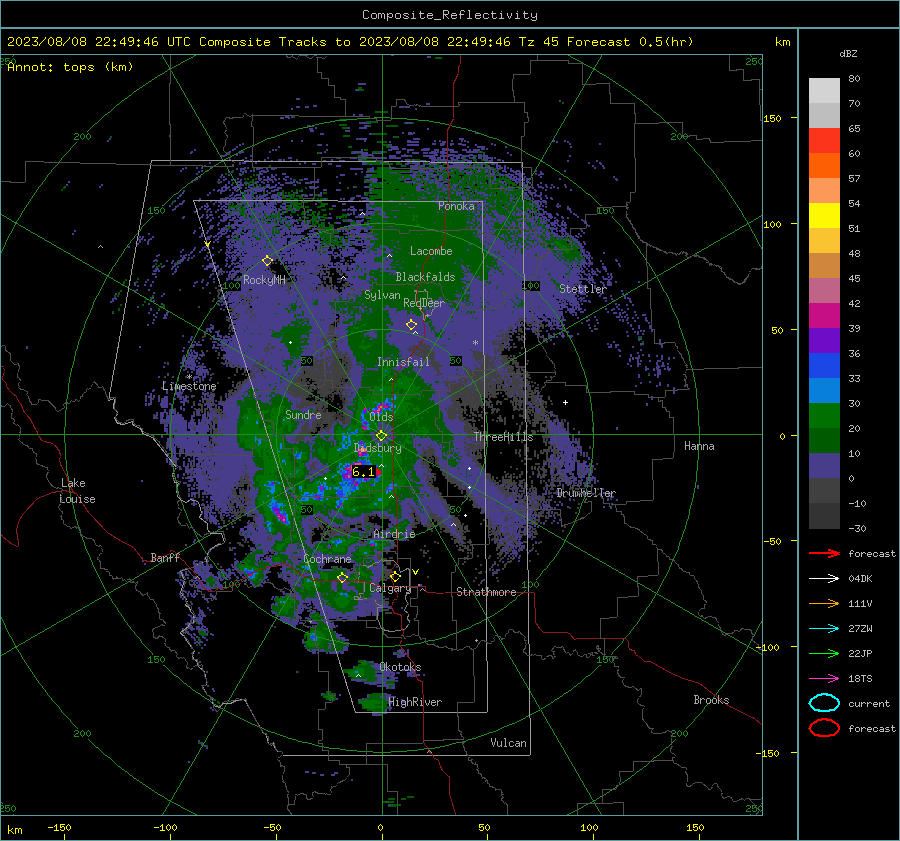Click the Composite_Reflectivity title
Screen dimensions: 900x841
(x=450, y=15)
